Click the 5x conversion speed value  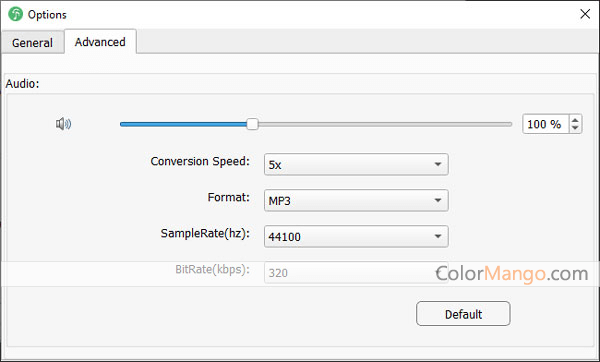point(275,165)
